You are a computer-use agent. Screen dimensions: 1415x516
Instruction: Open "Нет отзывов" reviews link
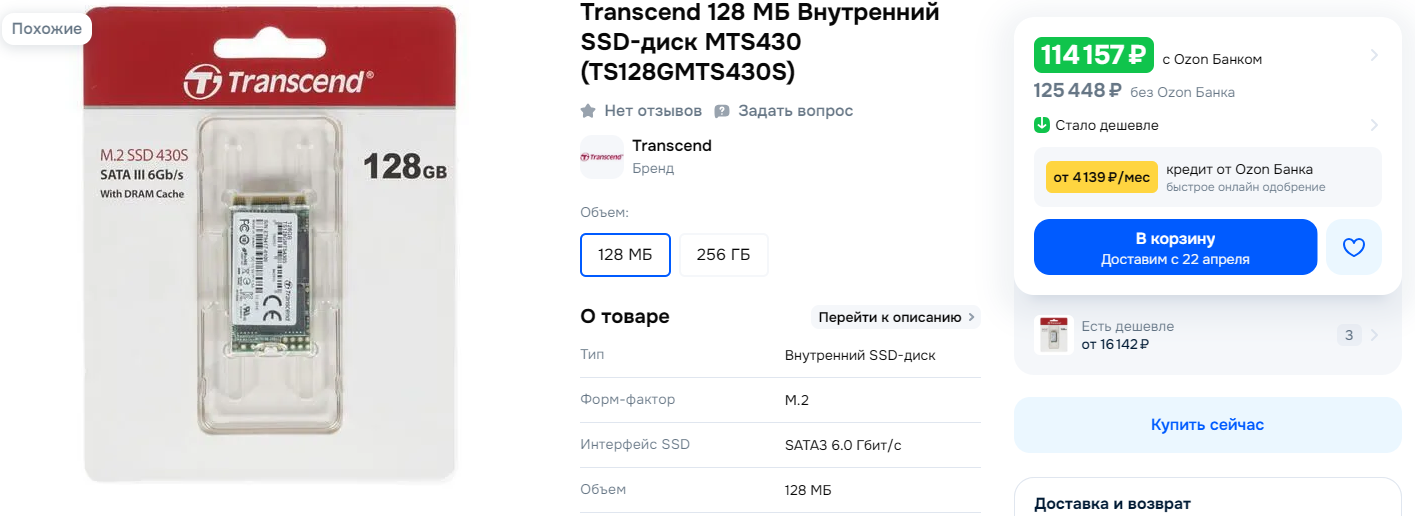(653, 111)
